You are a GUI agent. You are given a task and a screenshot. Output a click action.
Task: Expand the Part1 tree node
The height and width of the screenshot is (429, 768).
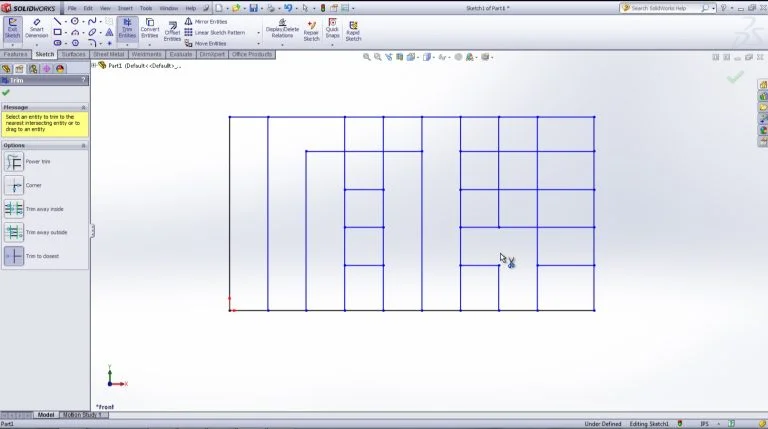pyautogui.click(x=94, y=66)
